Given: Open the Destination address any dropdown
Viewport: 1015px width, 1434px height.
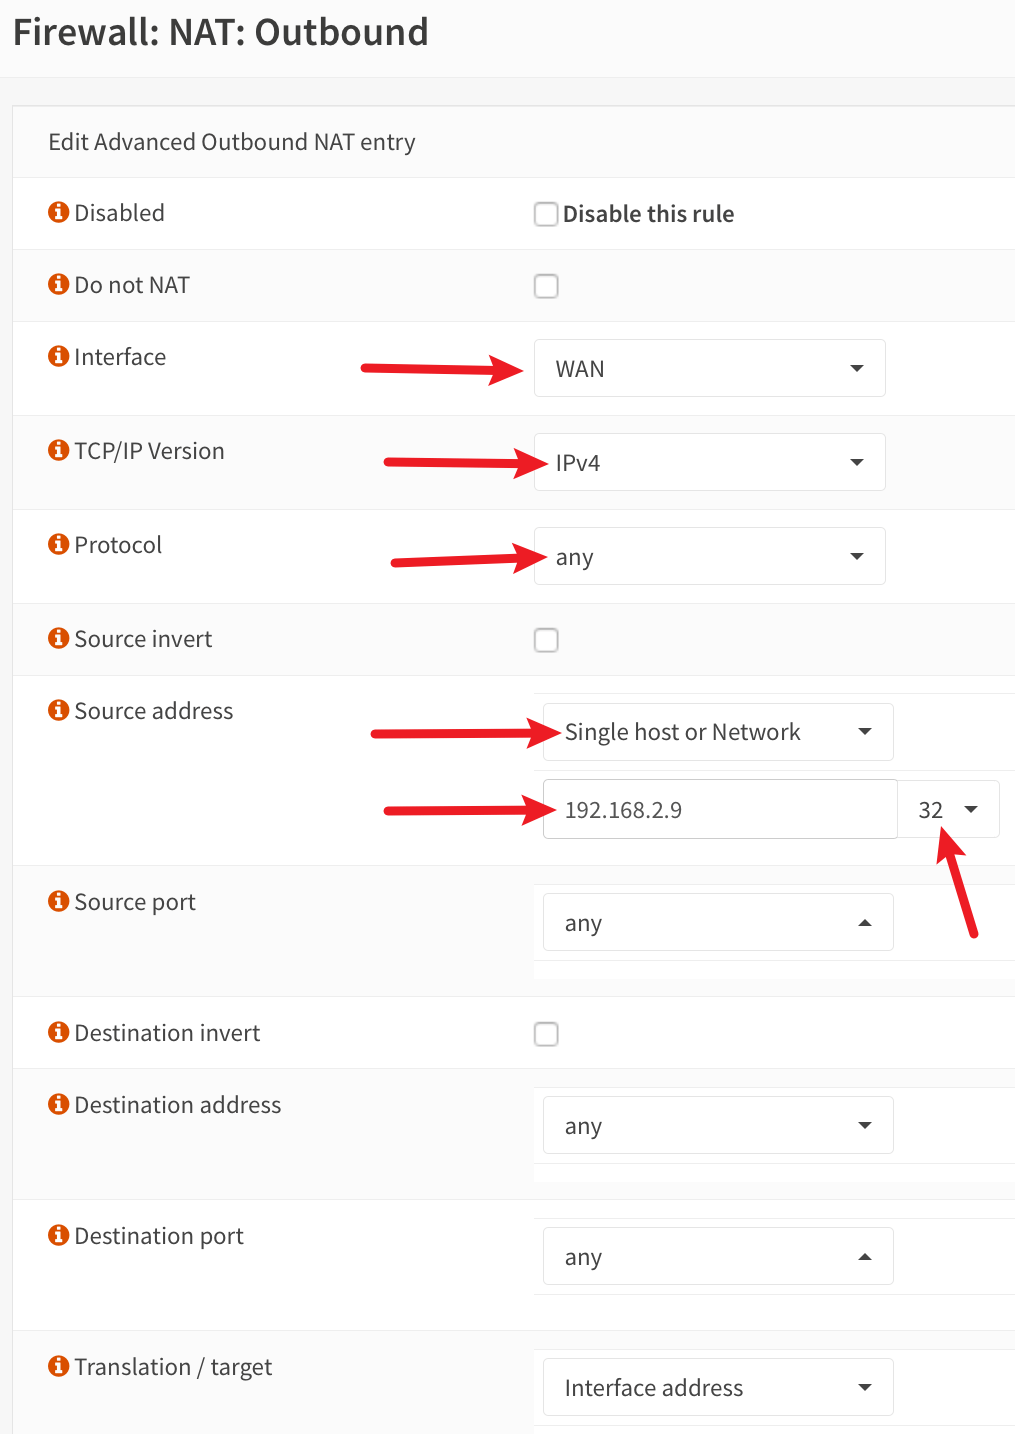Looking at the screenshot, I should [718, 1125].
